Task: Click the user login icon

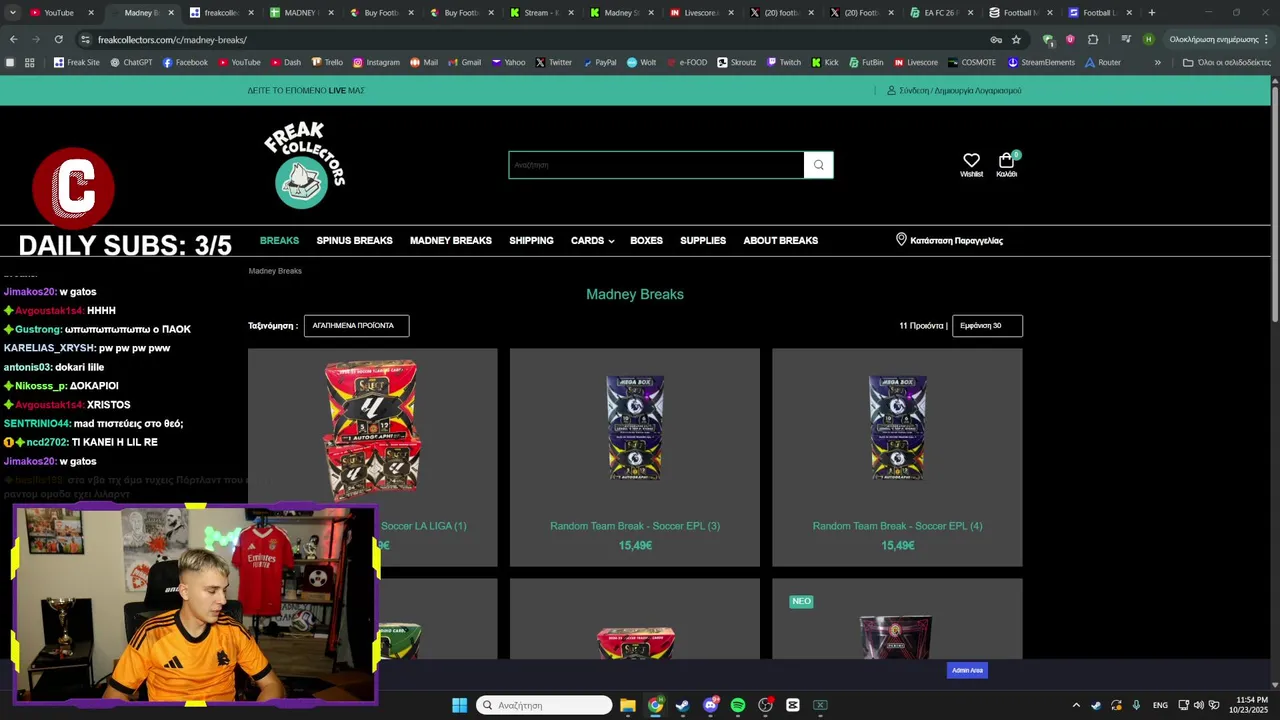Action: click(891, 90)
